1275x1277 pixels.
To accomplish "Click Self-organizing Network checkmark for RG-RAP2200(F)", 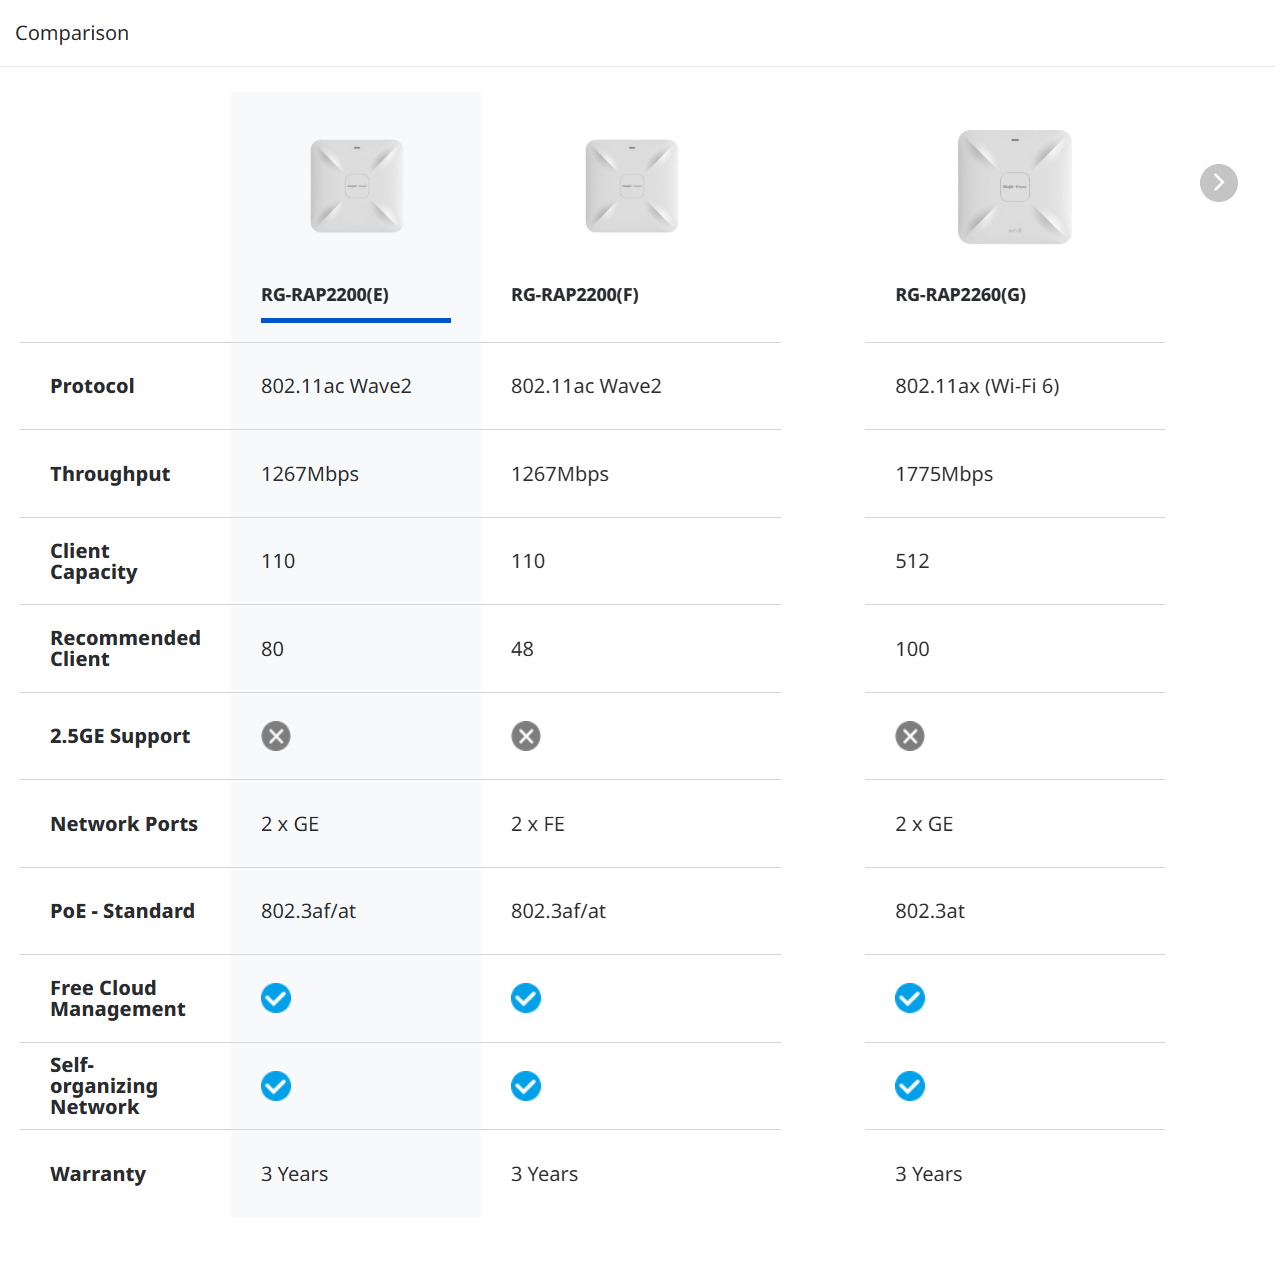I will pos(526,1086).
